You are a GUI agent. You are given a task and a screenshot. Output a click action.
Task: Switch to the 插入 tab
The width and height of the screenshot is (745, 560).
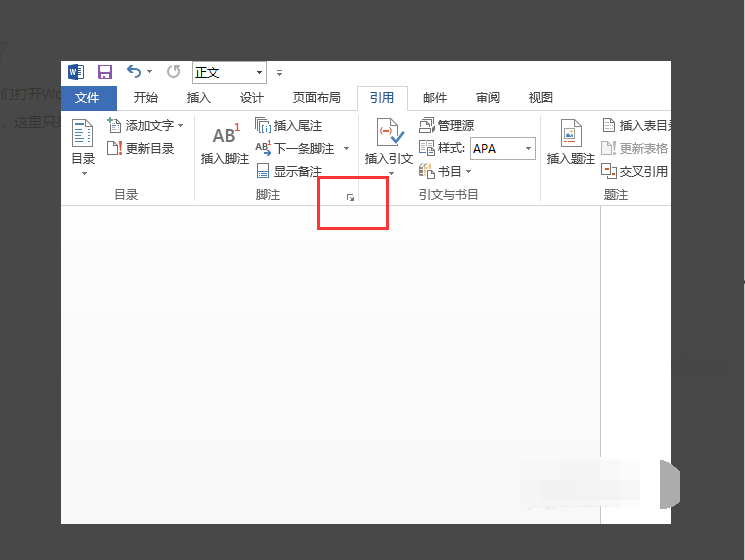click(199, 98)
